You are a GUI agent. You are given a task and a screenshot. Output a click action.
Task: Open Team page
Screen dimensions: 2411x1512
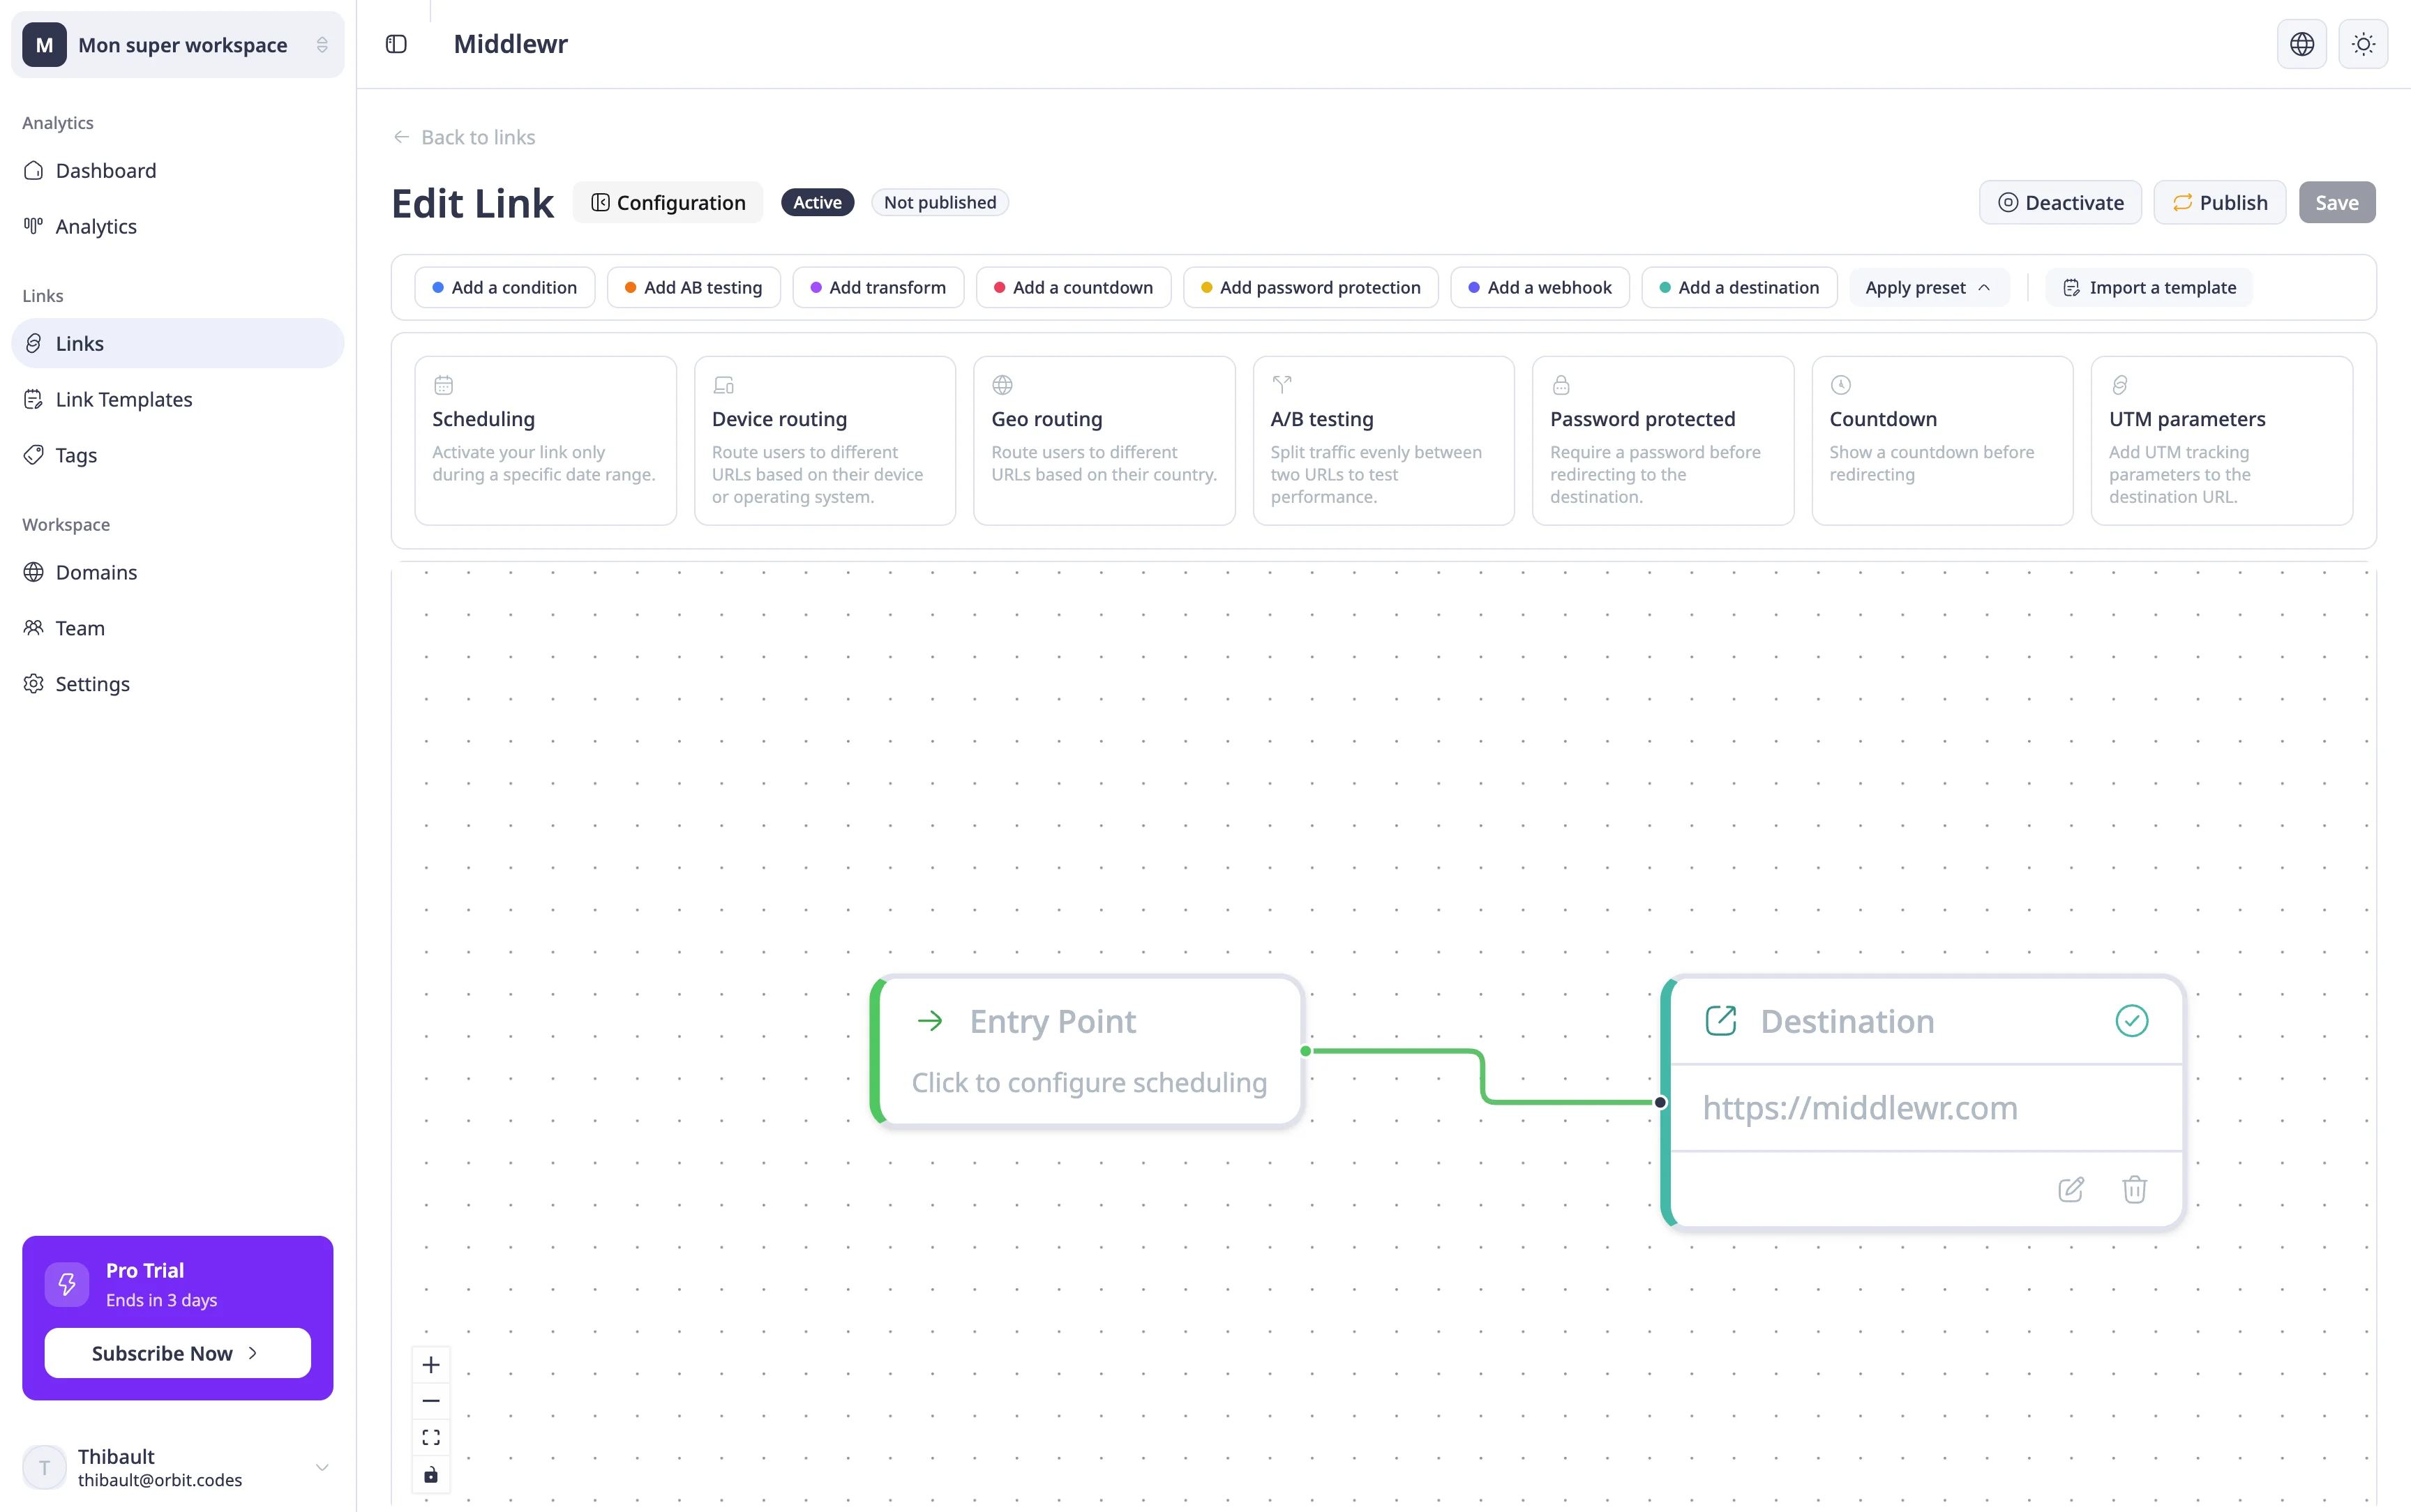click(x=178, y=628)
